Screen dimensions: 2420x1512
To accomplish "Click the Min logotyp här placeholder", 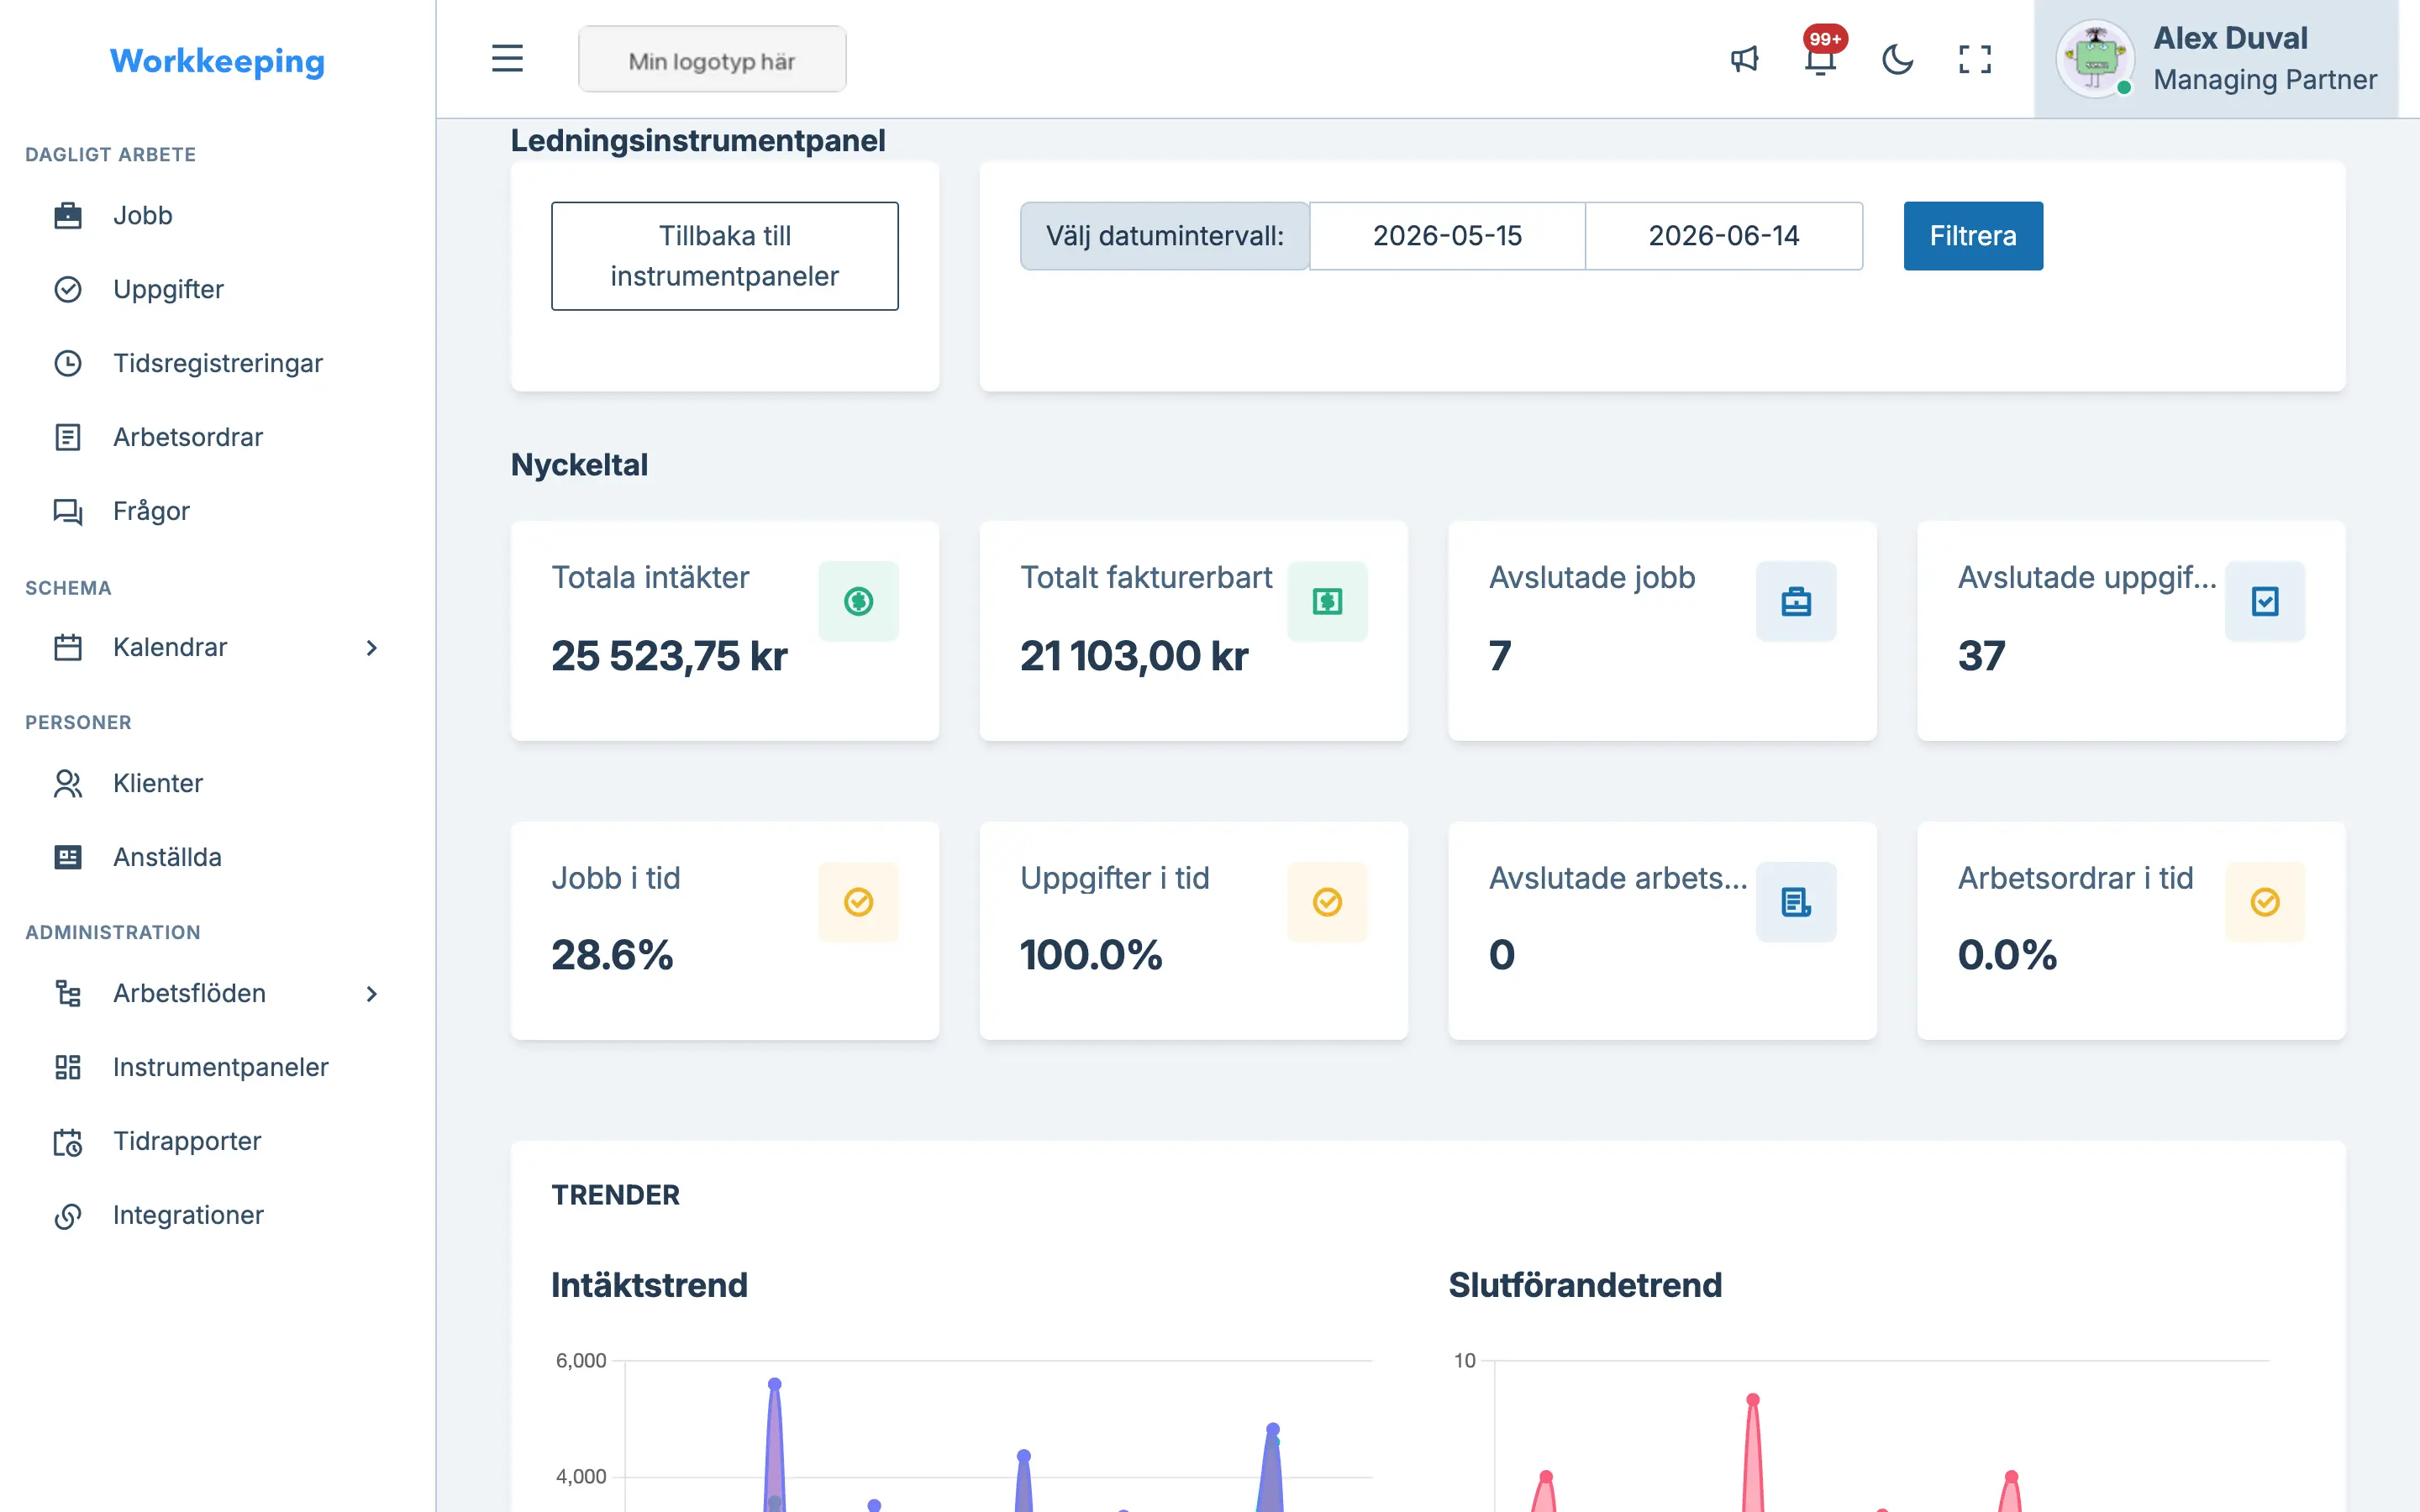I will (712, 59).
